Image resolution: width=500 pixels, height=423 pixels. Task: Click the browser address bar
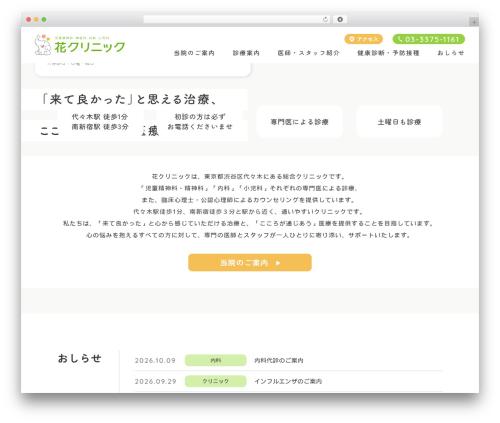237,19
